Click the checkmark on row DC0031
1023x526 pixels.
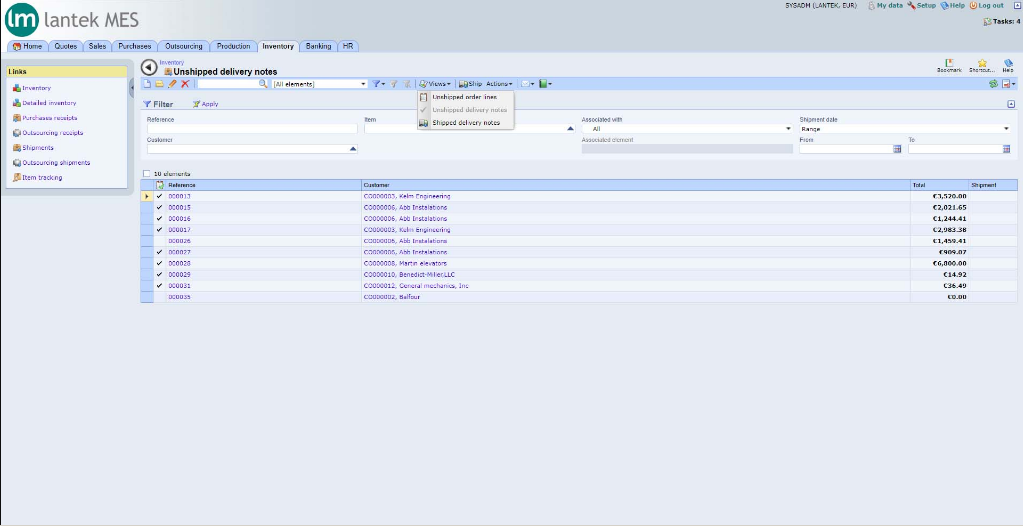click(160, 286)
